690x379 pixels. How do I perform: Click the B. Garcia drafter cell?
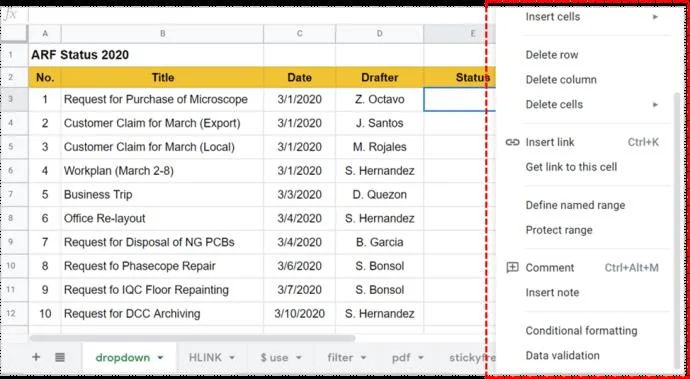(379, 242)
